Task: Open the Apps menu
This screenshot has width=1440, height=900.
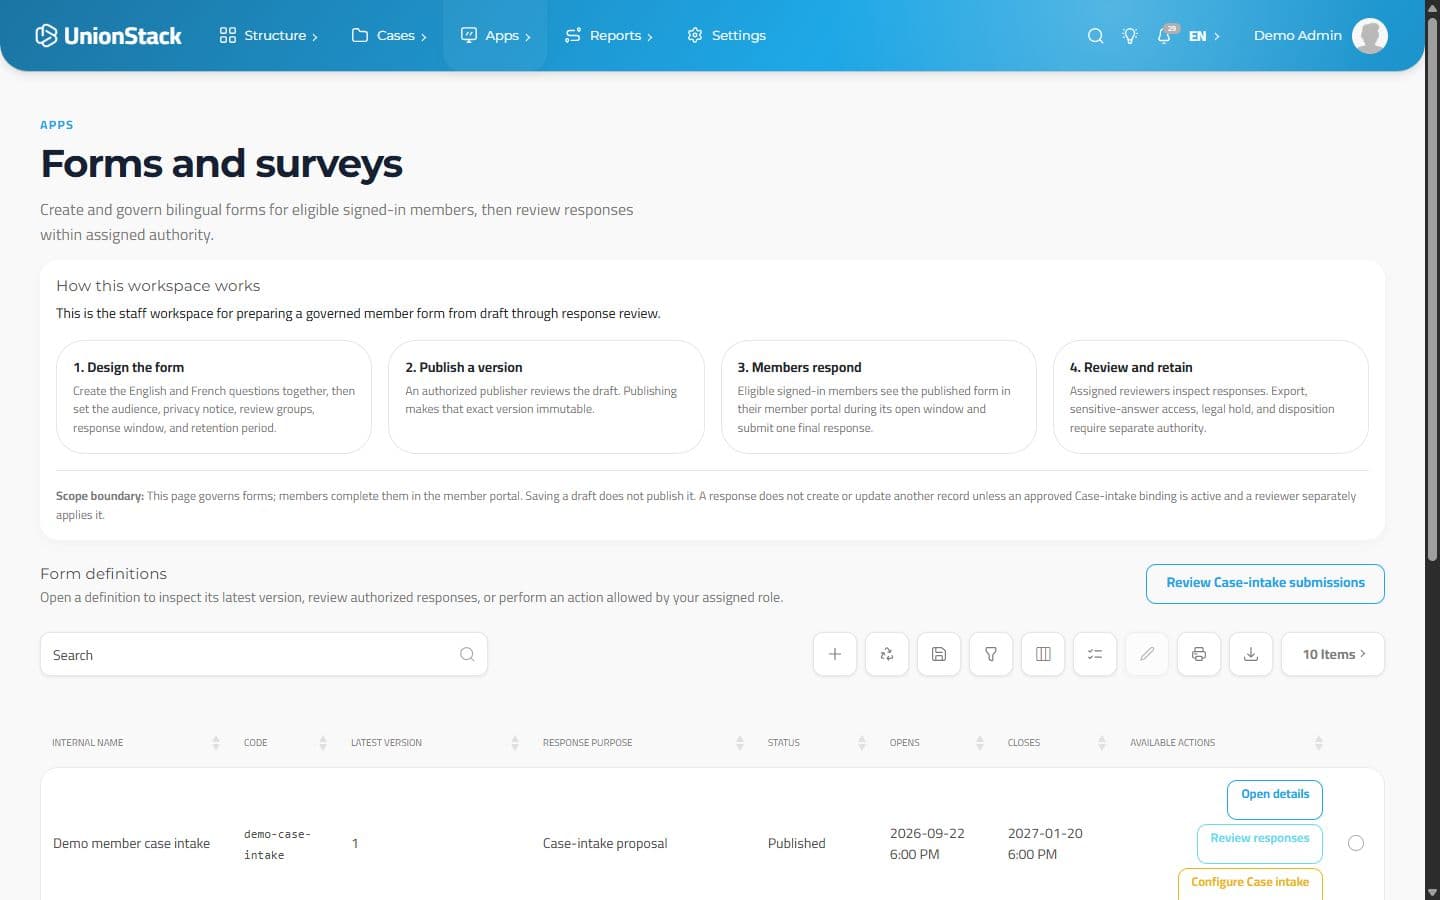Action: click(x=495, y=36)
